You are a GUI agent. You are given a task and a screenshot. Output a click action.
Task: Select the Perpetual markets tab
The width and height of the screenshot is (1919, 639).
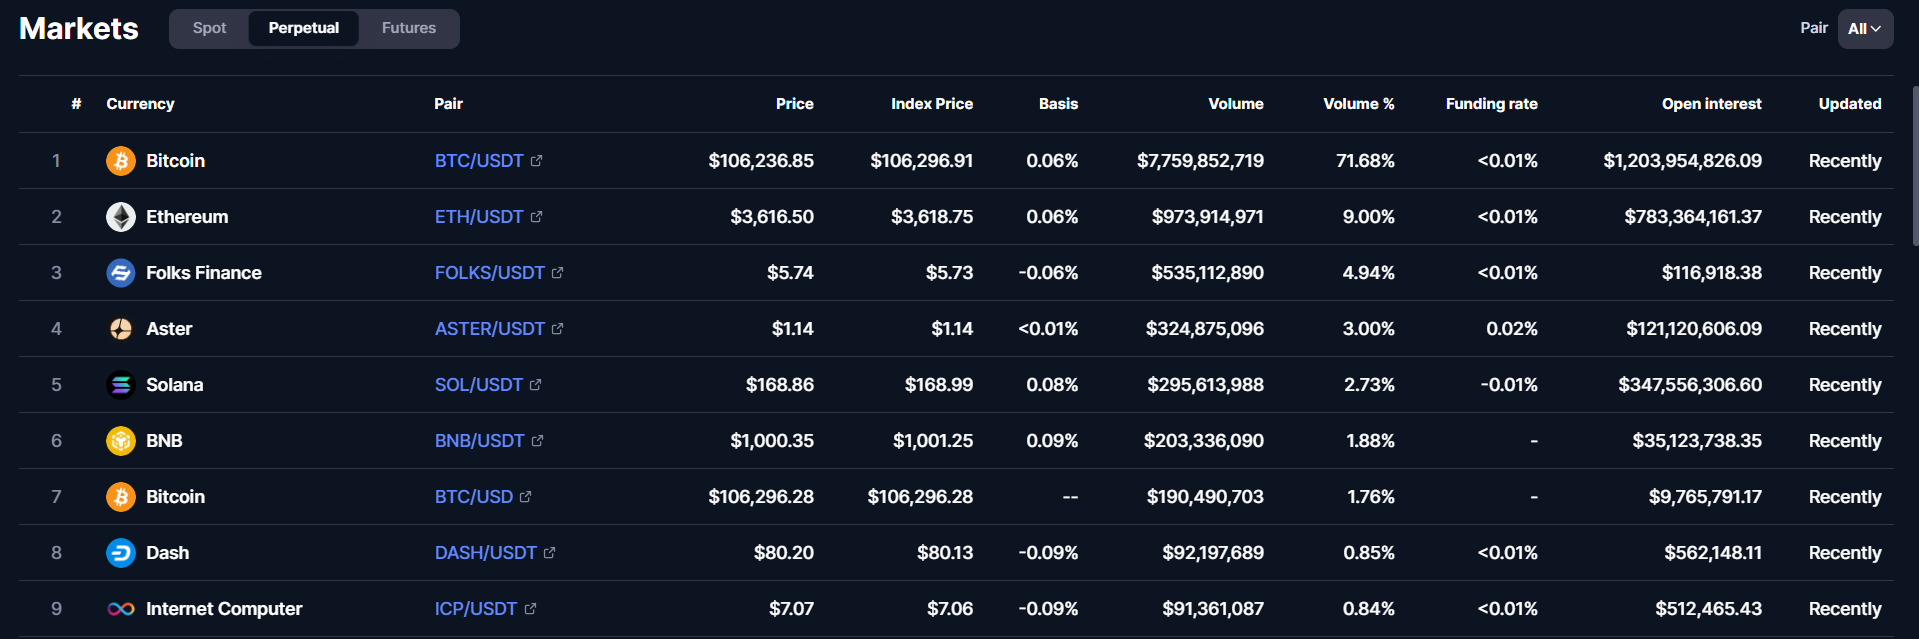(x=303, y=29)
